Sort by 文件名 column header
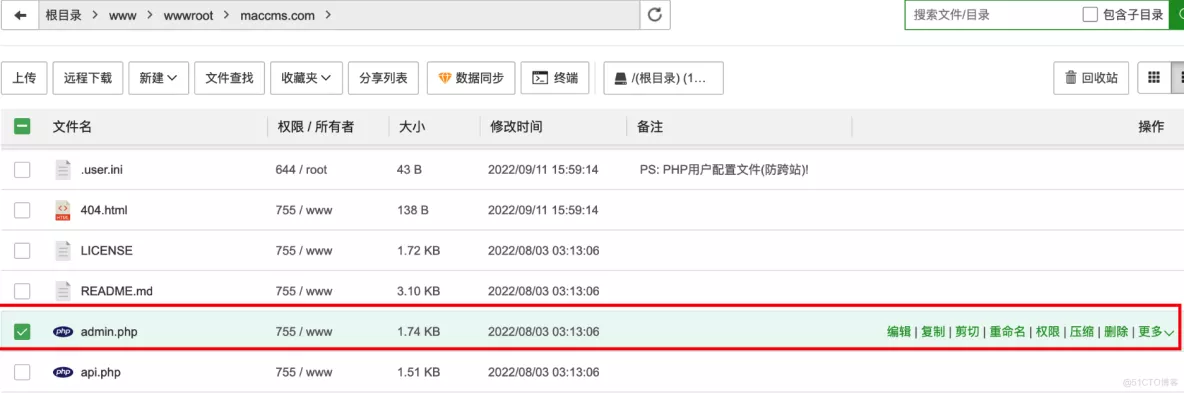The width and height of the screenshot is (1184, 393). coord(72,127)
